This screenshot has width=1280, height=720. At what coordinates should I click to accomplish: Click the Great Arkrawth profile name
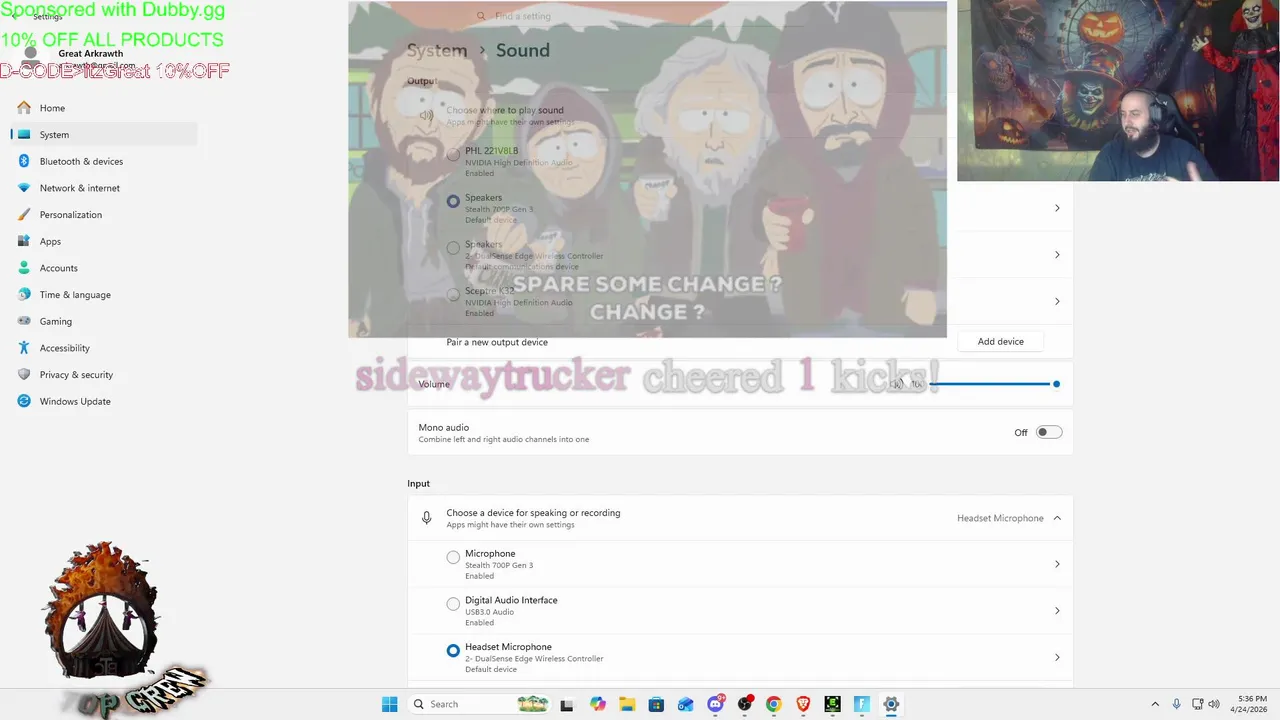pos(91,53)
